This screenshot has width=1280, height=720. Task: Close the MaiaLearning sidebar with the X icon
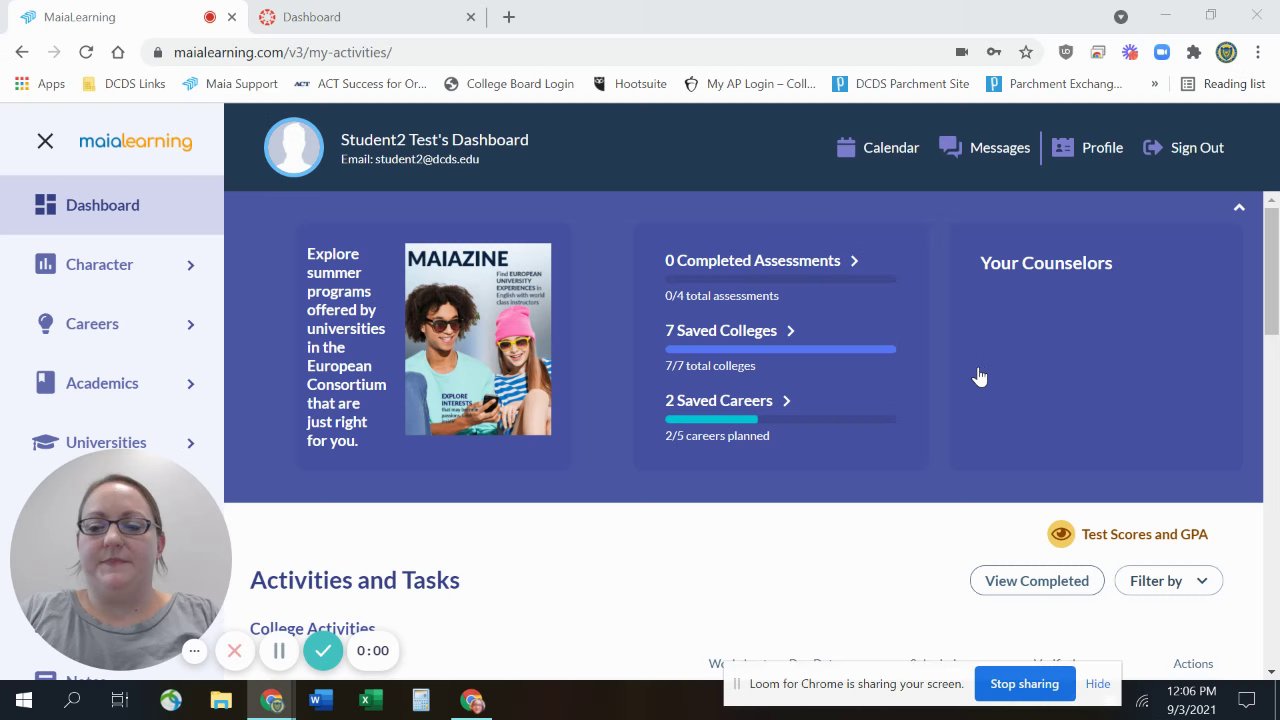pos(45,142)
